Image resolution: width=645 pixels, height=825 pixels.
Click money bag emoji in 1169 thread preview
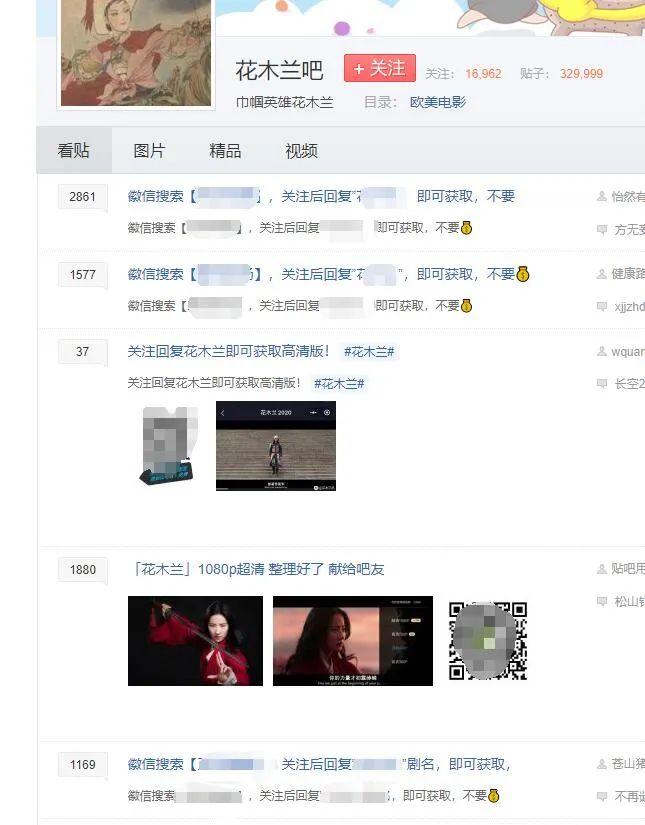(493, 796)
